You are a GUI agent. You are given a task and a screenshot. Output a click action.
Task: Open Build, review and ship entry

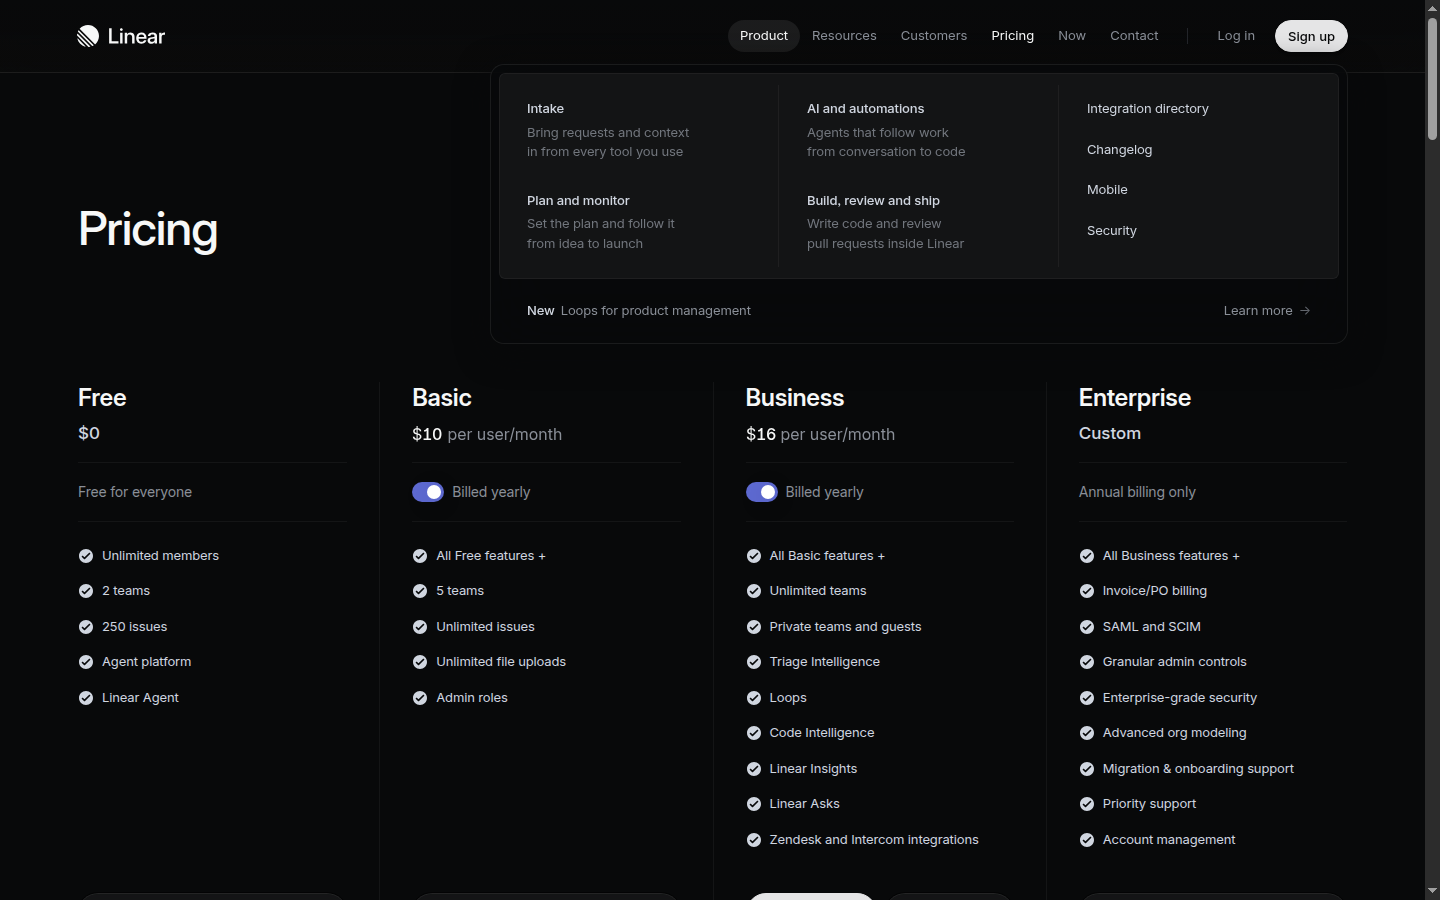pyautogui.click(x=886, y=222)
